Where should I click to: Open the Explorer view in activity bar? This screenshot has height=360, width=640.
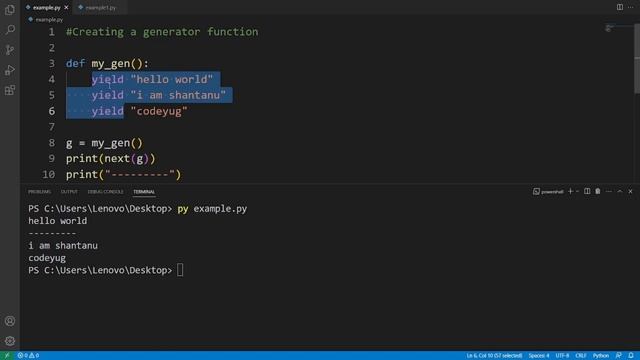(x=10, y=9)
